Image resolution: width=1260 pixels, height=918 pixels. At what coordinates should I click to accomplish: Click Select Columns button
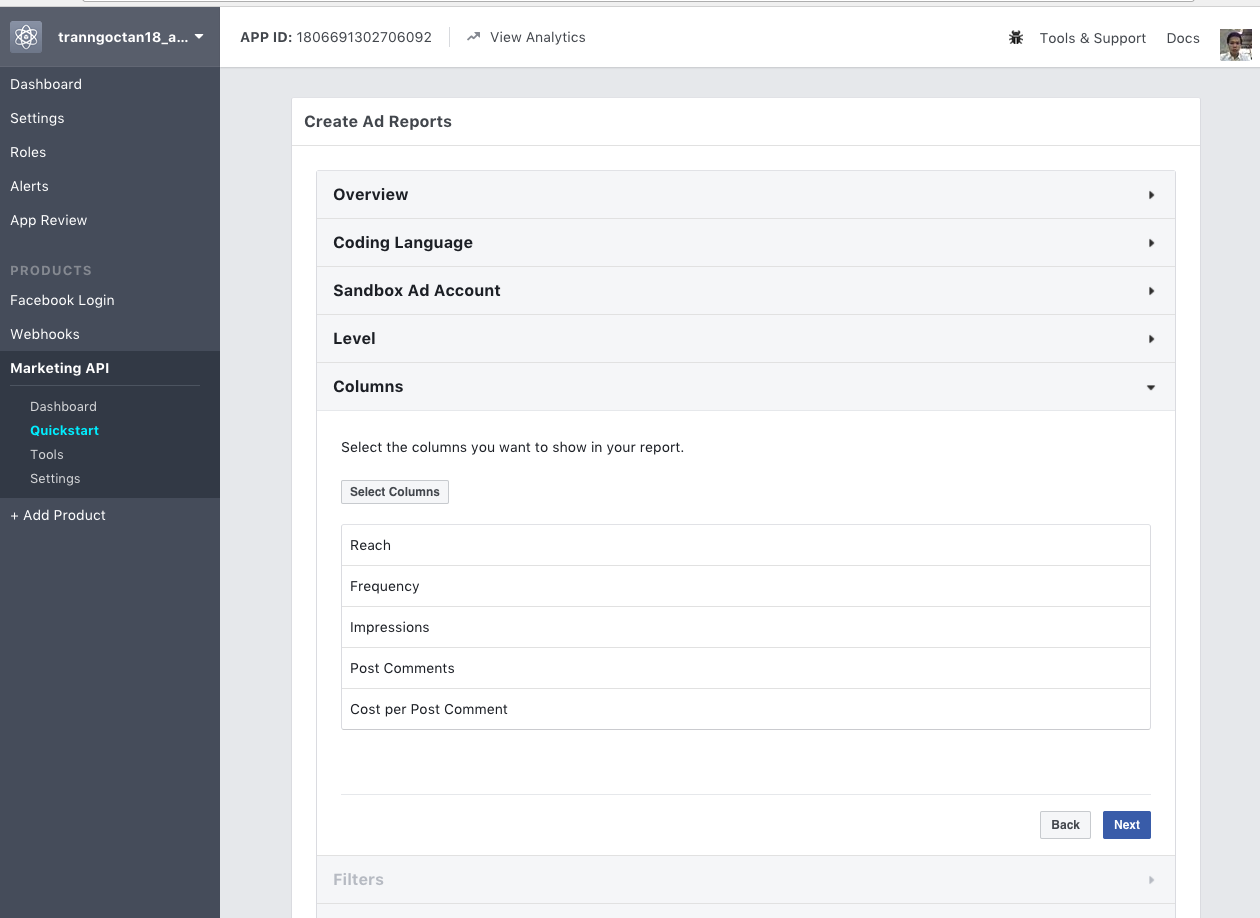[395, 492]
